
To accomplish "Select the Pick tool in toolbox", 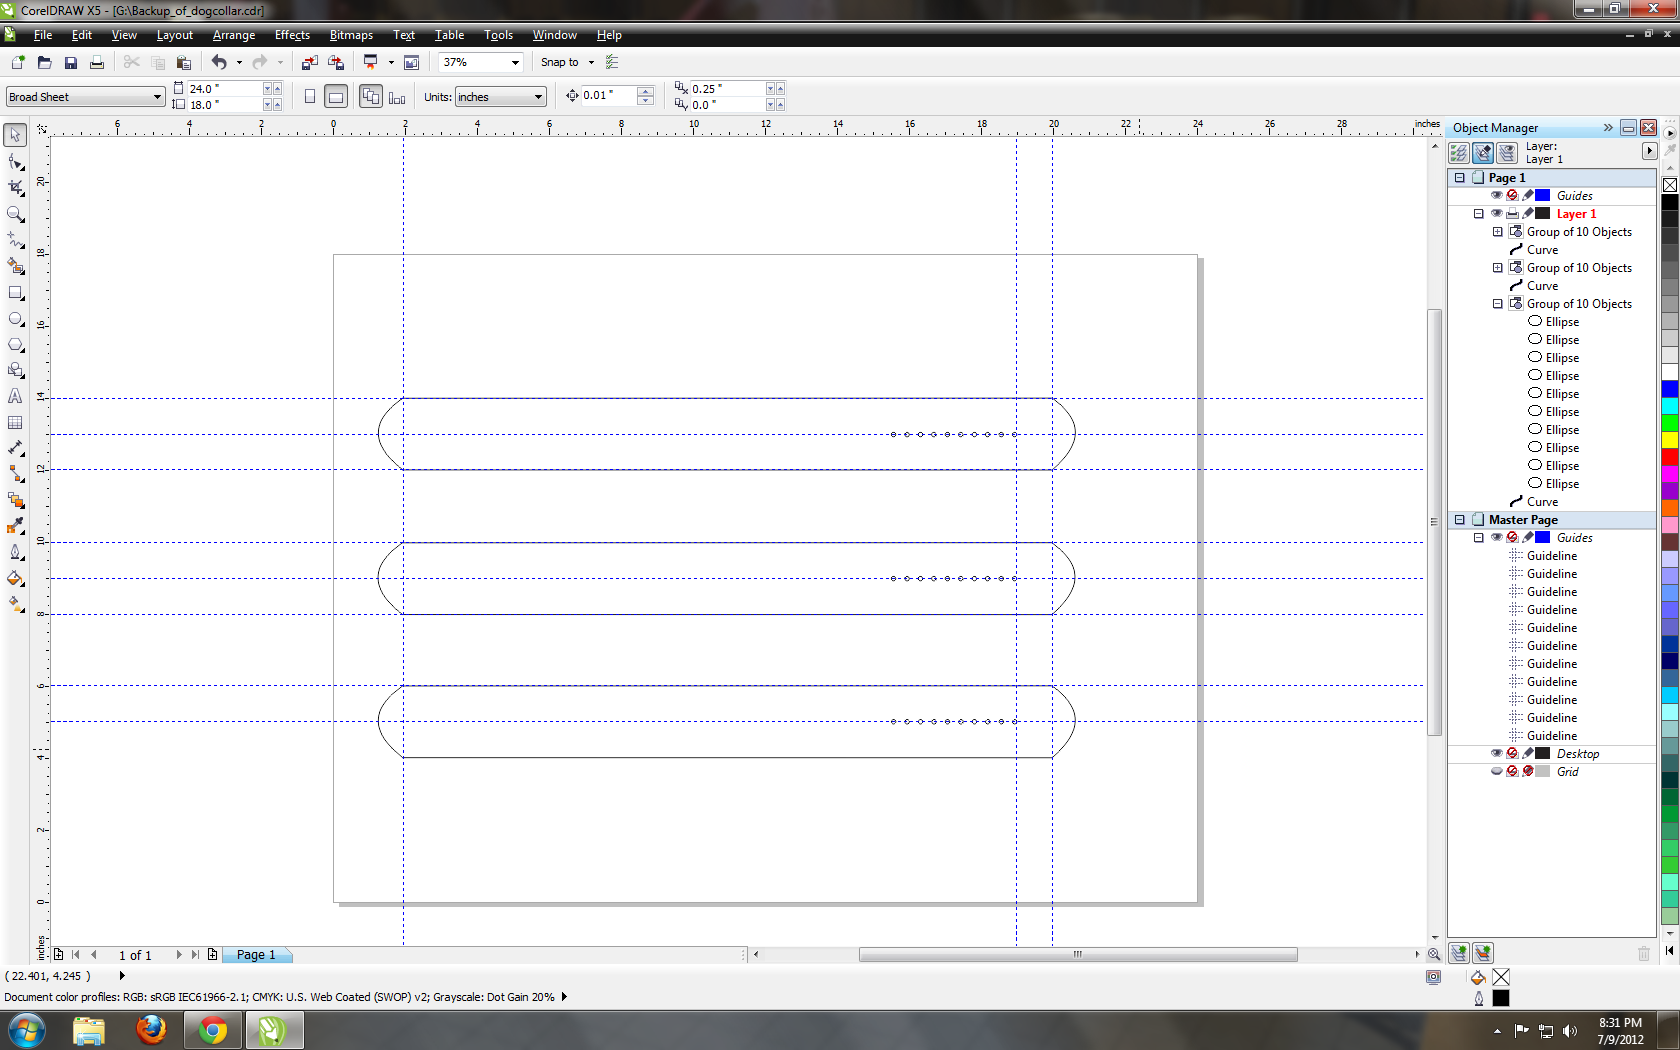I will coord(15,135).
